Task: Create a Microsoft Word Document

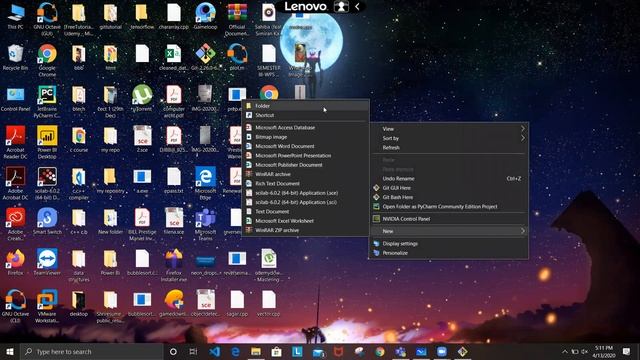Action: tap(306, 146)
